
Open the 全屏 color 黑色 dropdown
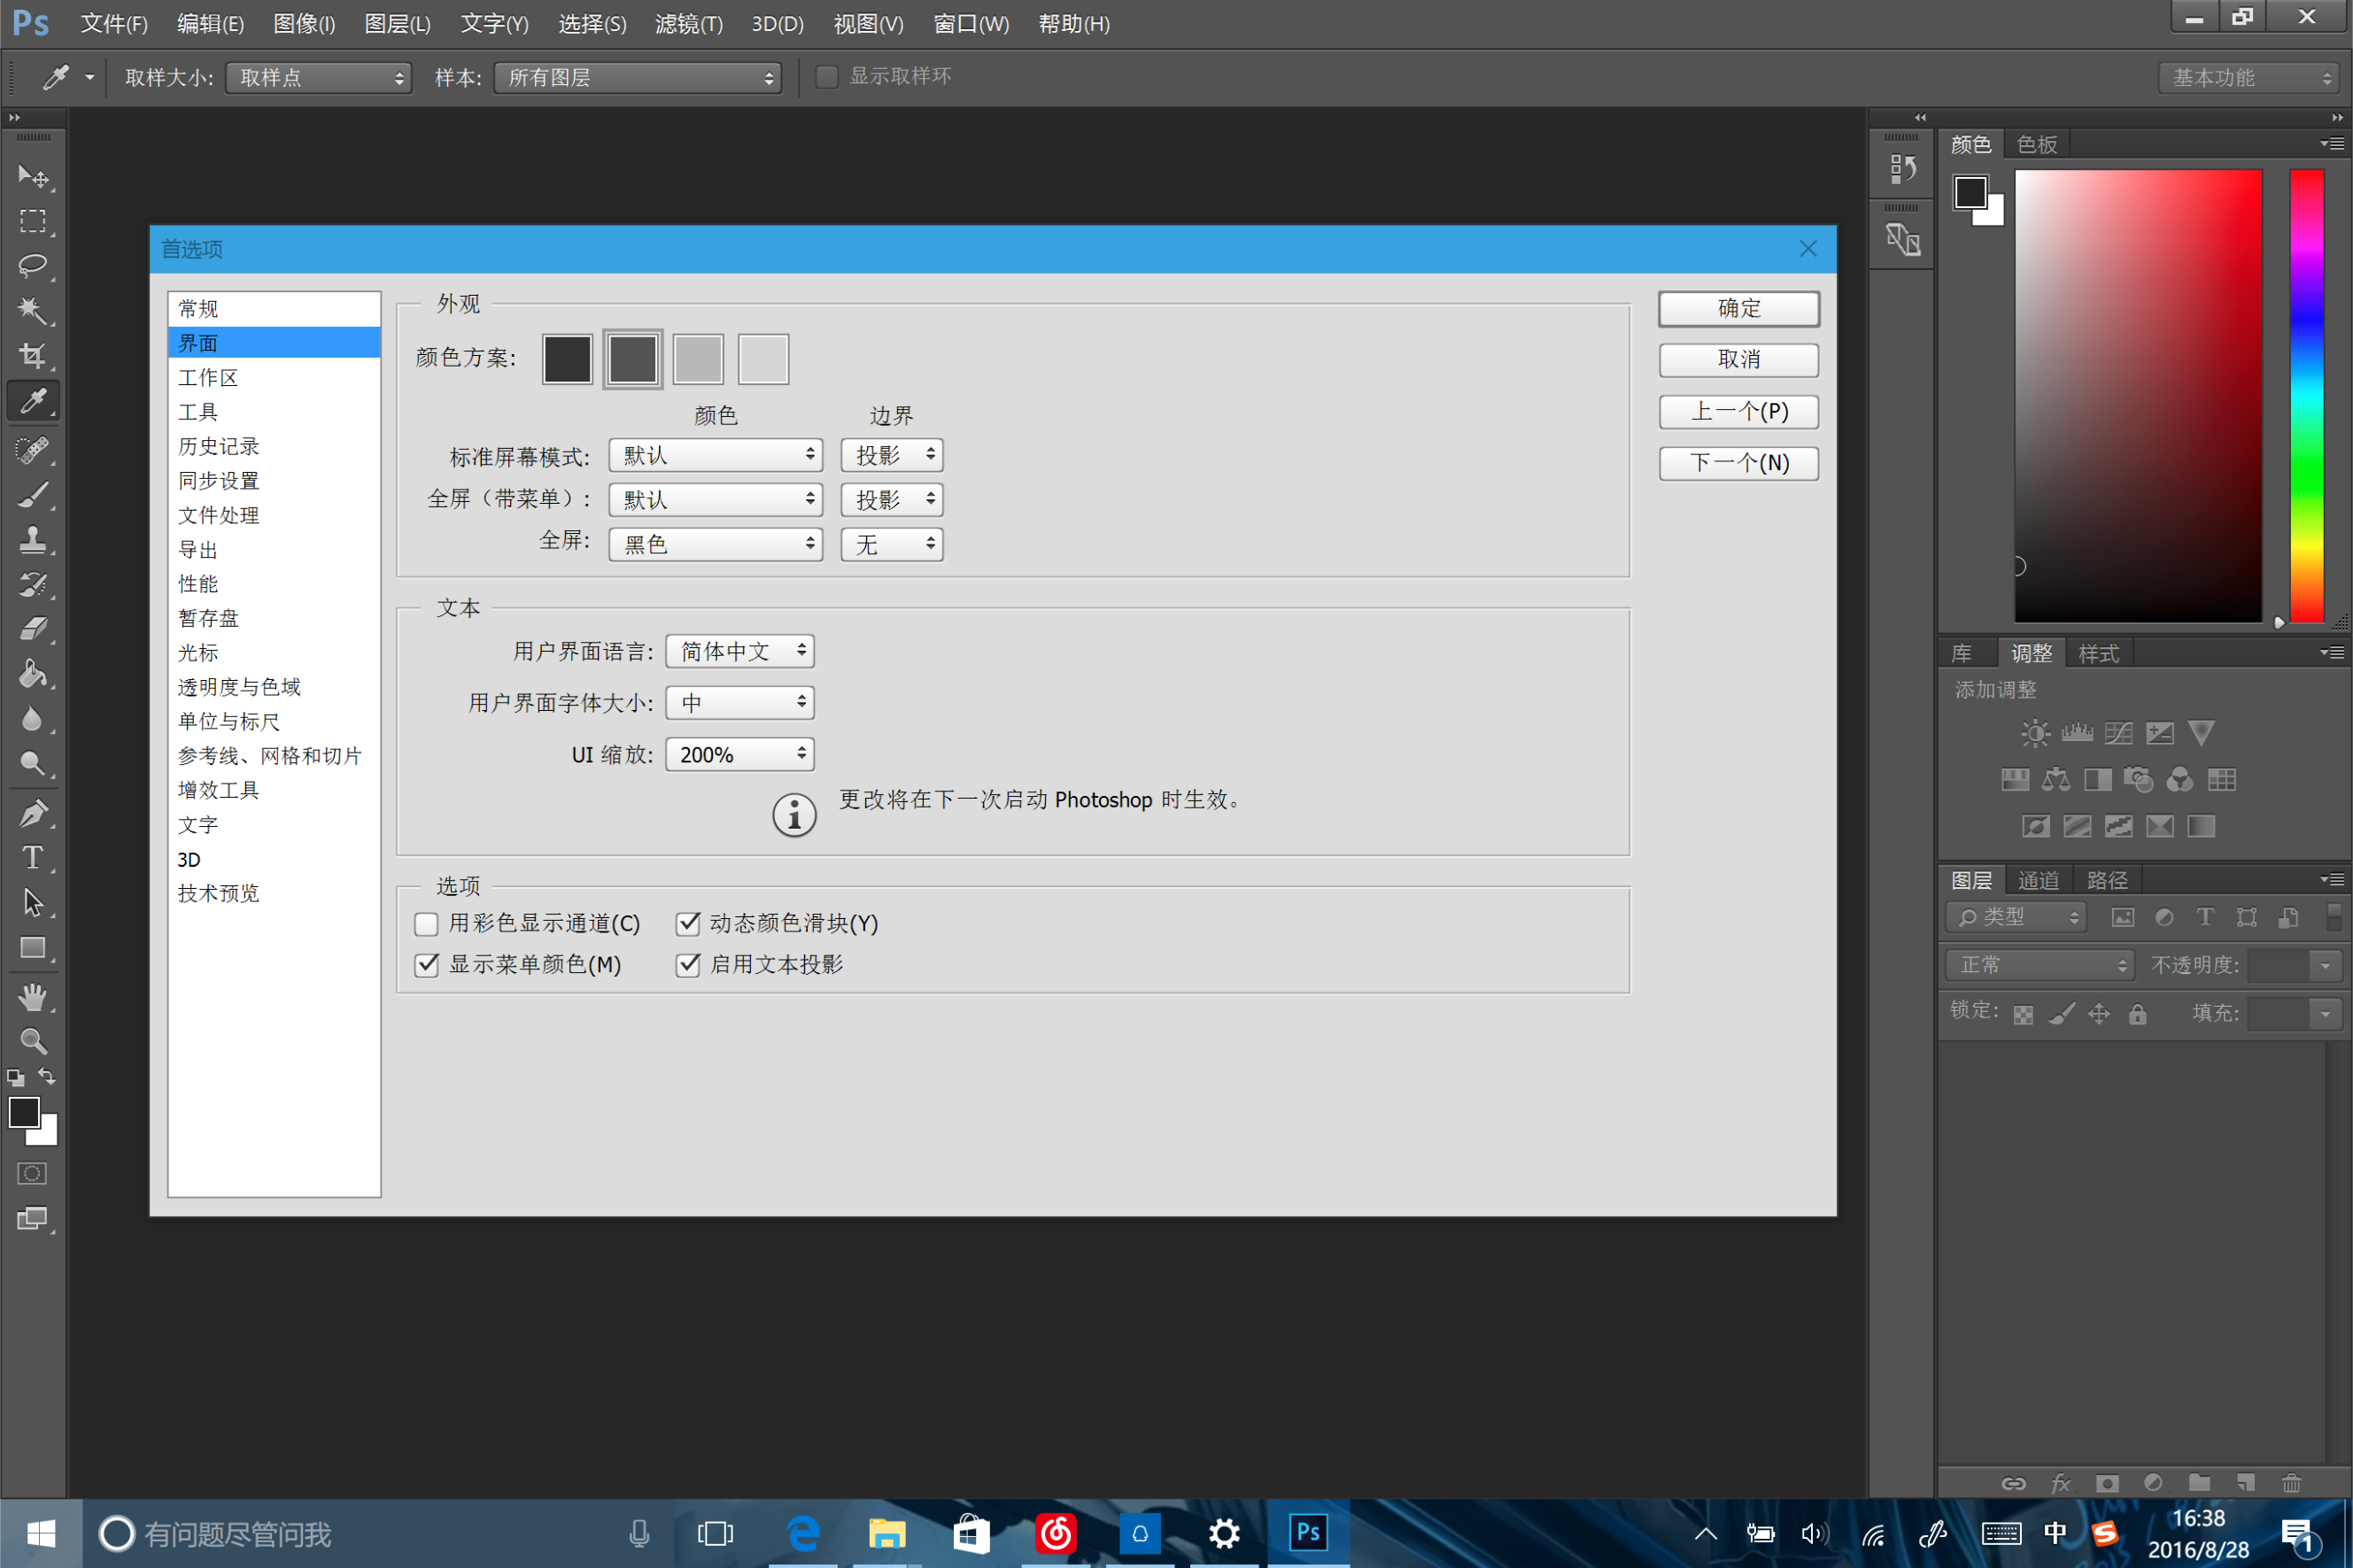click(x=715, y=544)
